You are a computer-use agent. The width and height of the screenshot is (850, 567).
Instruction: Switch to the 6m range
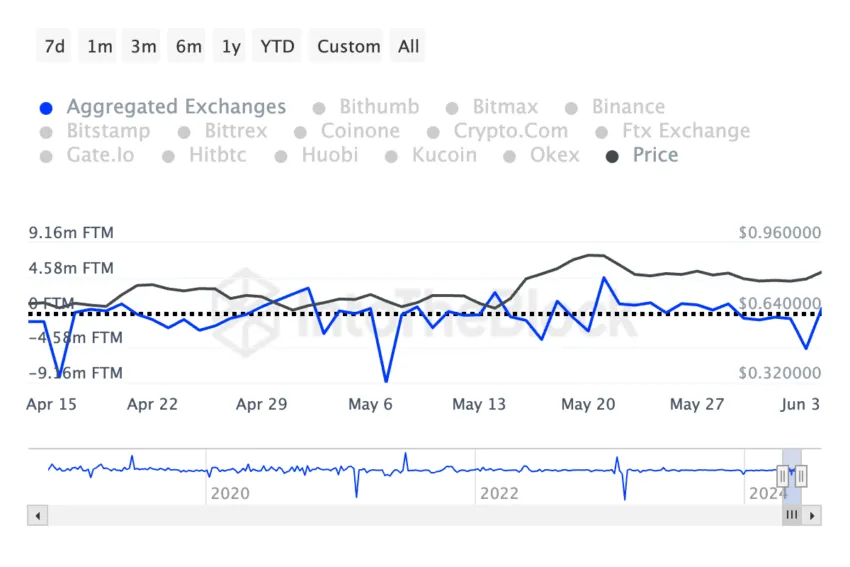[x=188, y=46]
